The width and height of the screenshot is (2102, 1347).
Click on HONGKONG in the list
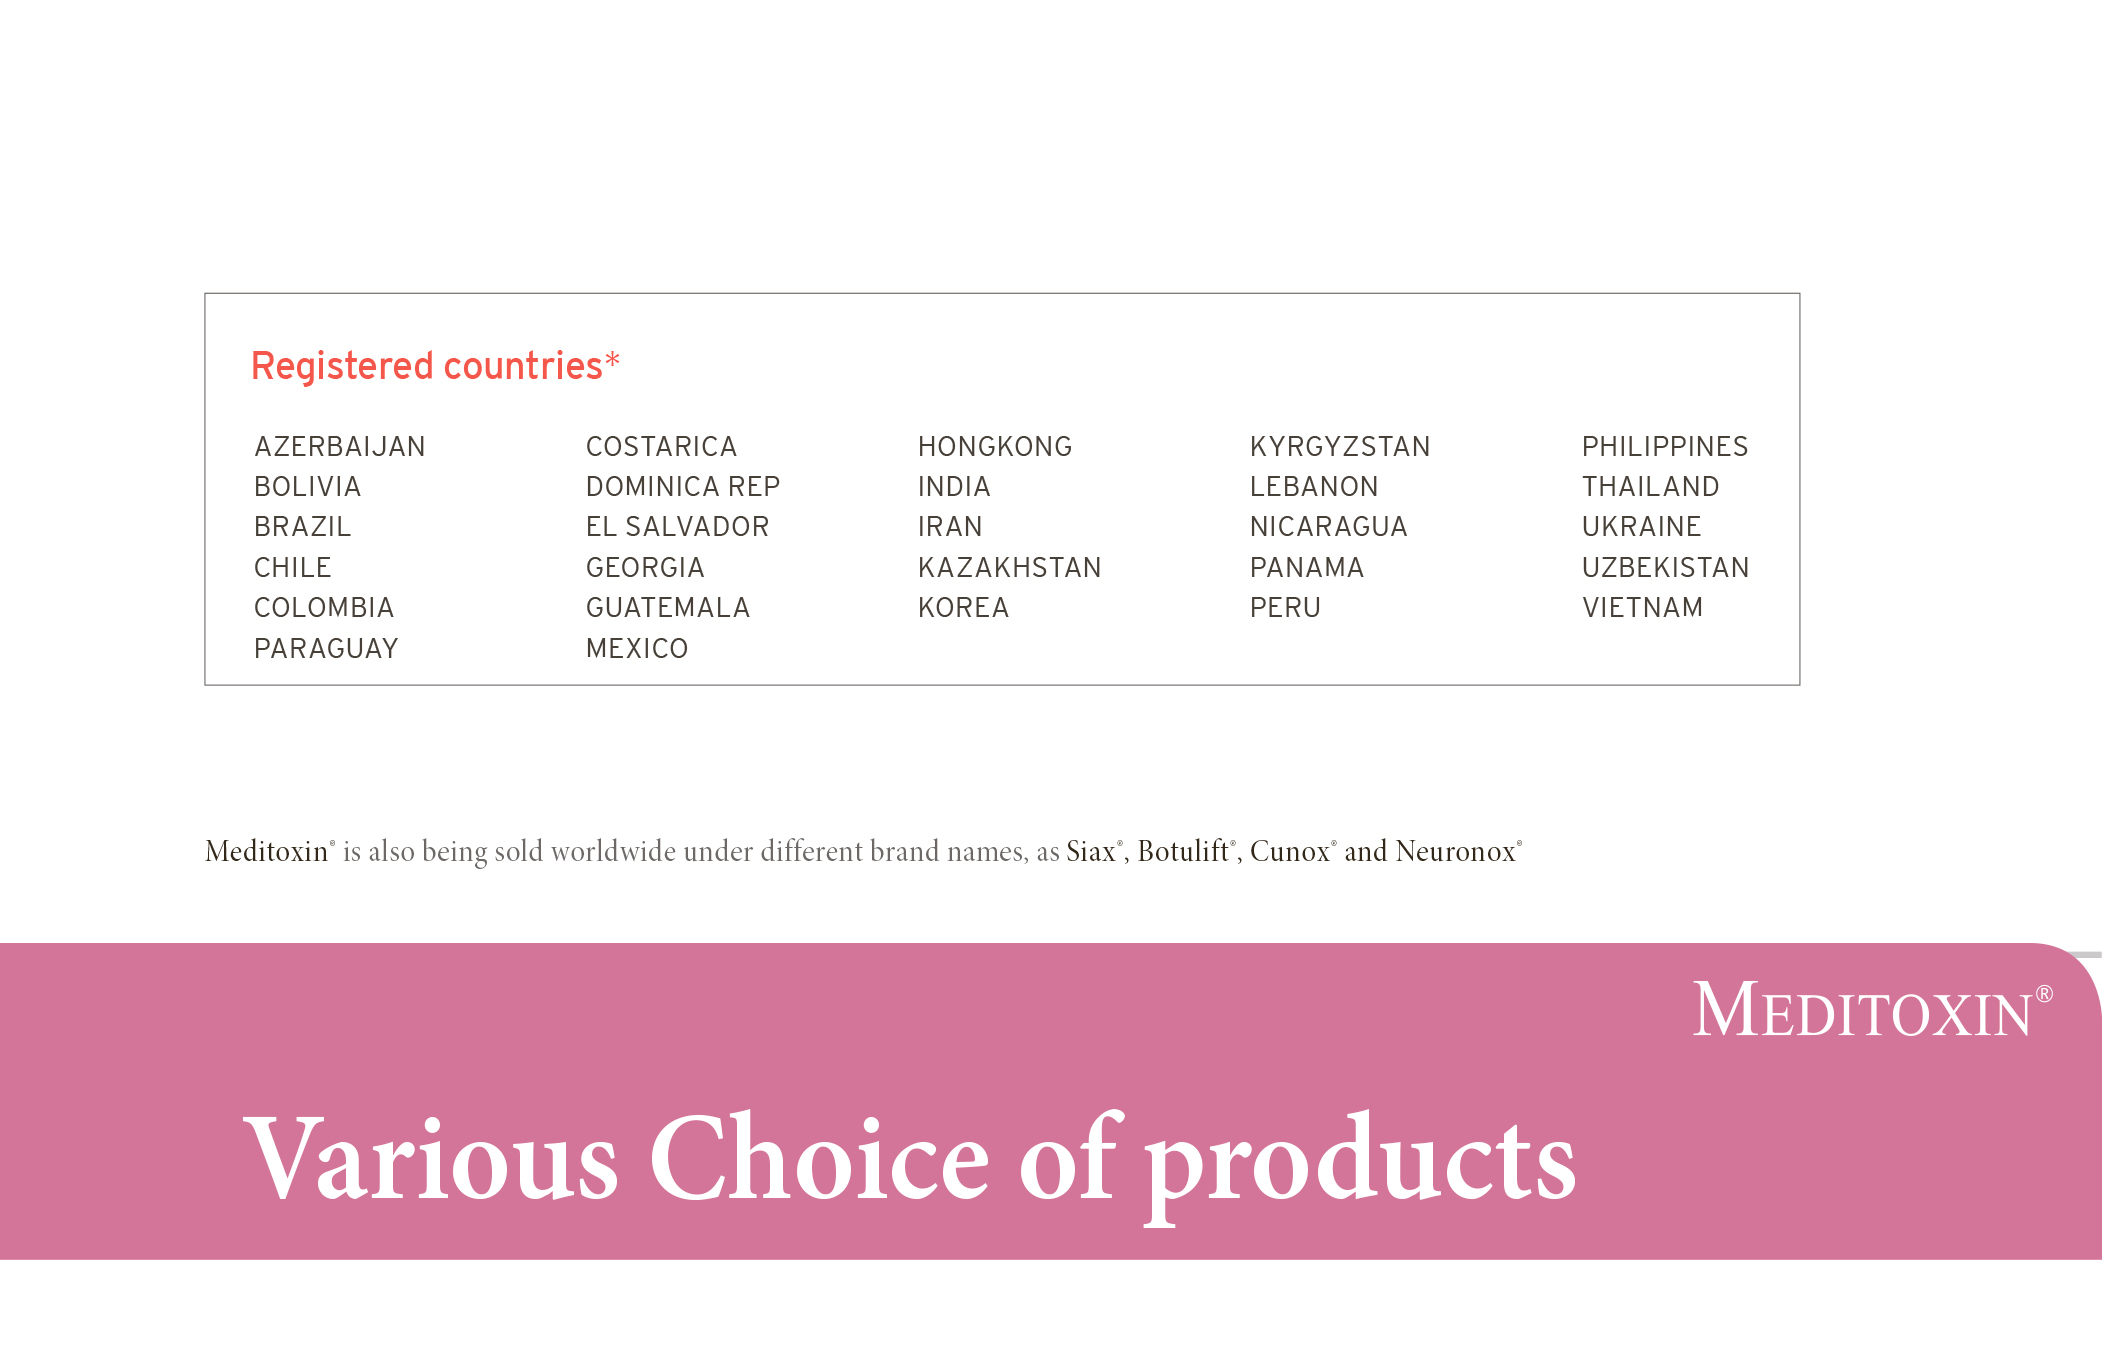[x=995, y=446]
